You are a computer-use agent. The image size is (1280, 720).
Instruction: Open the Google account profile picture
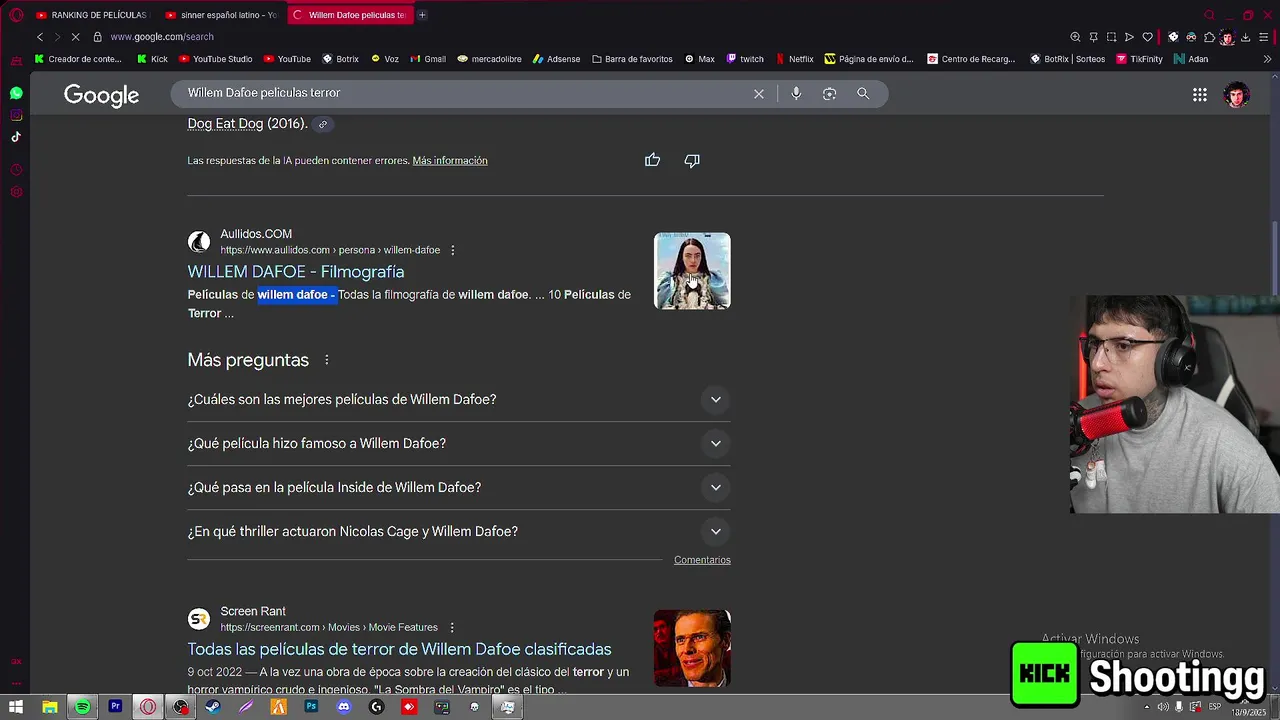[1237, 95]
